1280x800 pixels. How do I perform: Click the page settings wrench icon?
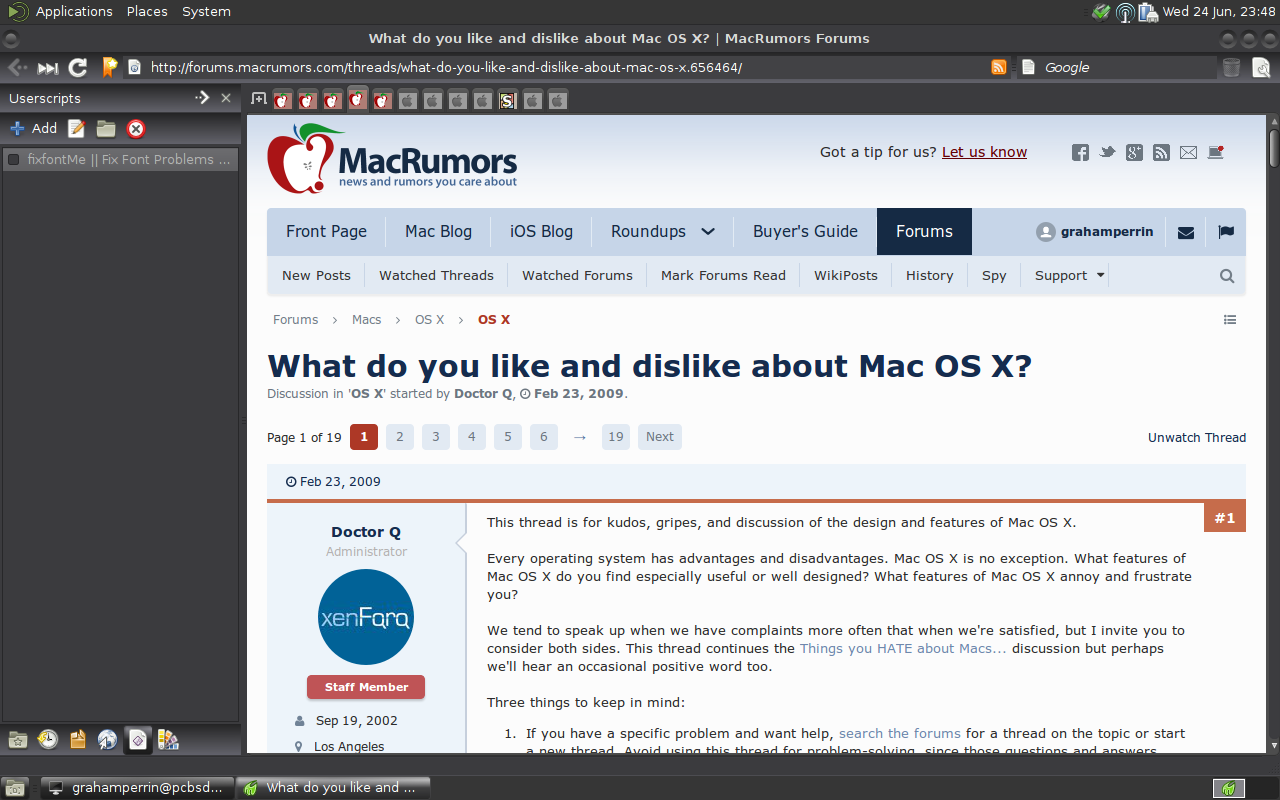click(1261, 68)
